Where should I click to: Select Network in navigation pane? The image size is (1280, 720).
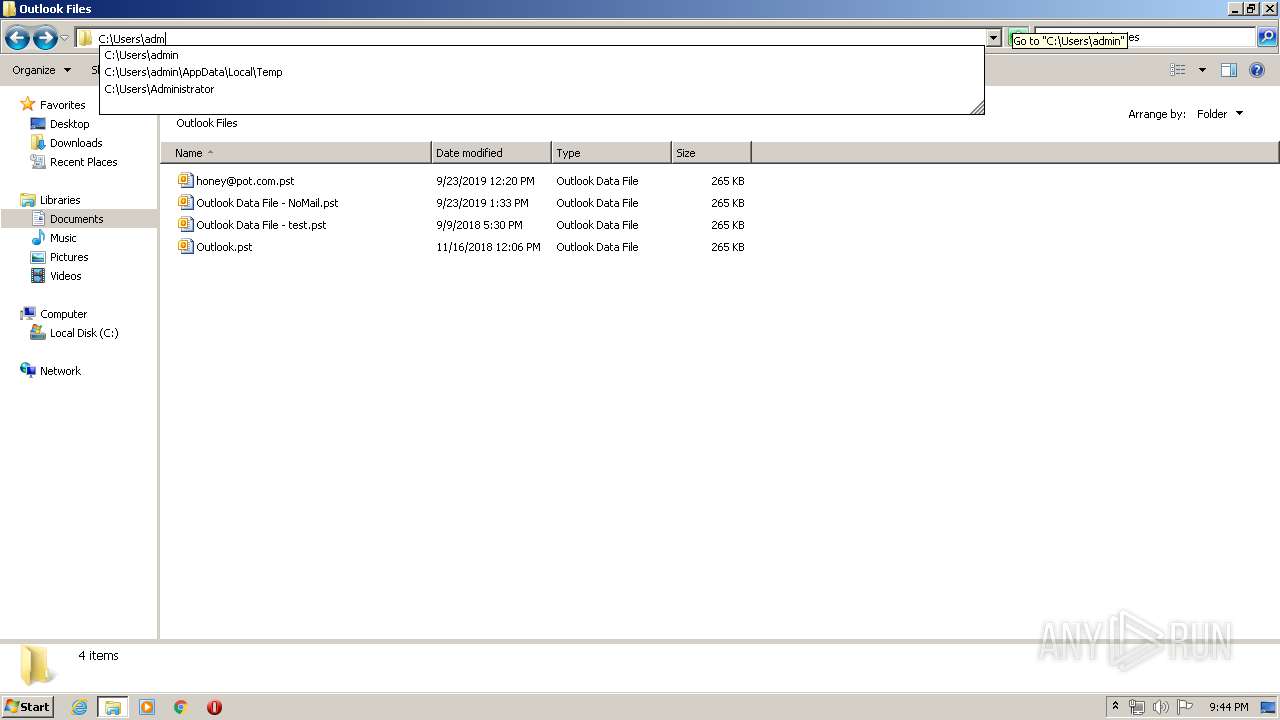tap(60, 371)
